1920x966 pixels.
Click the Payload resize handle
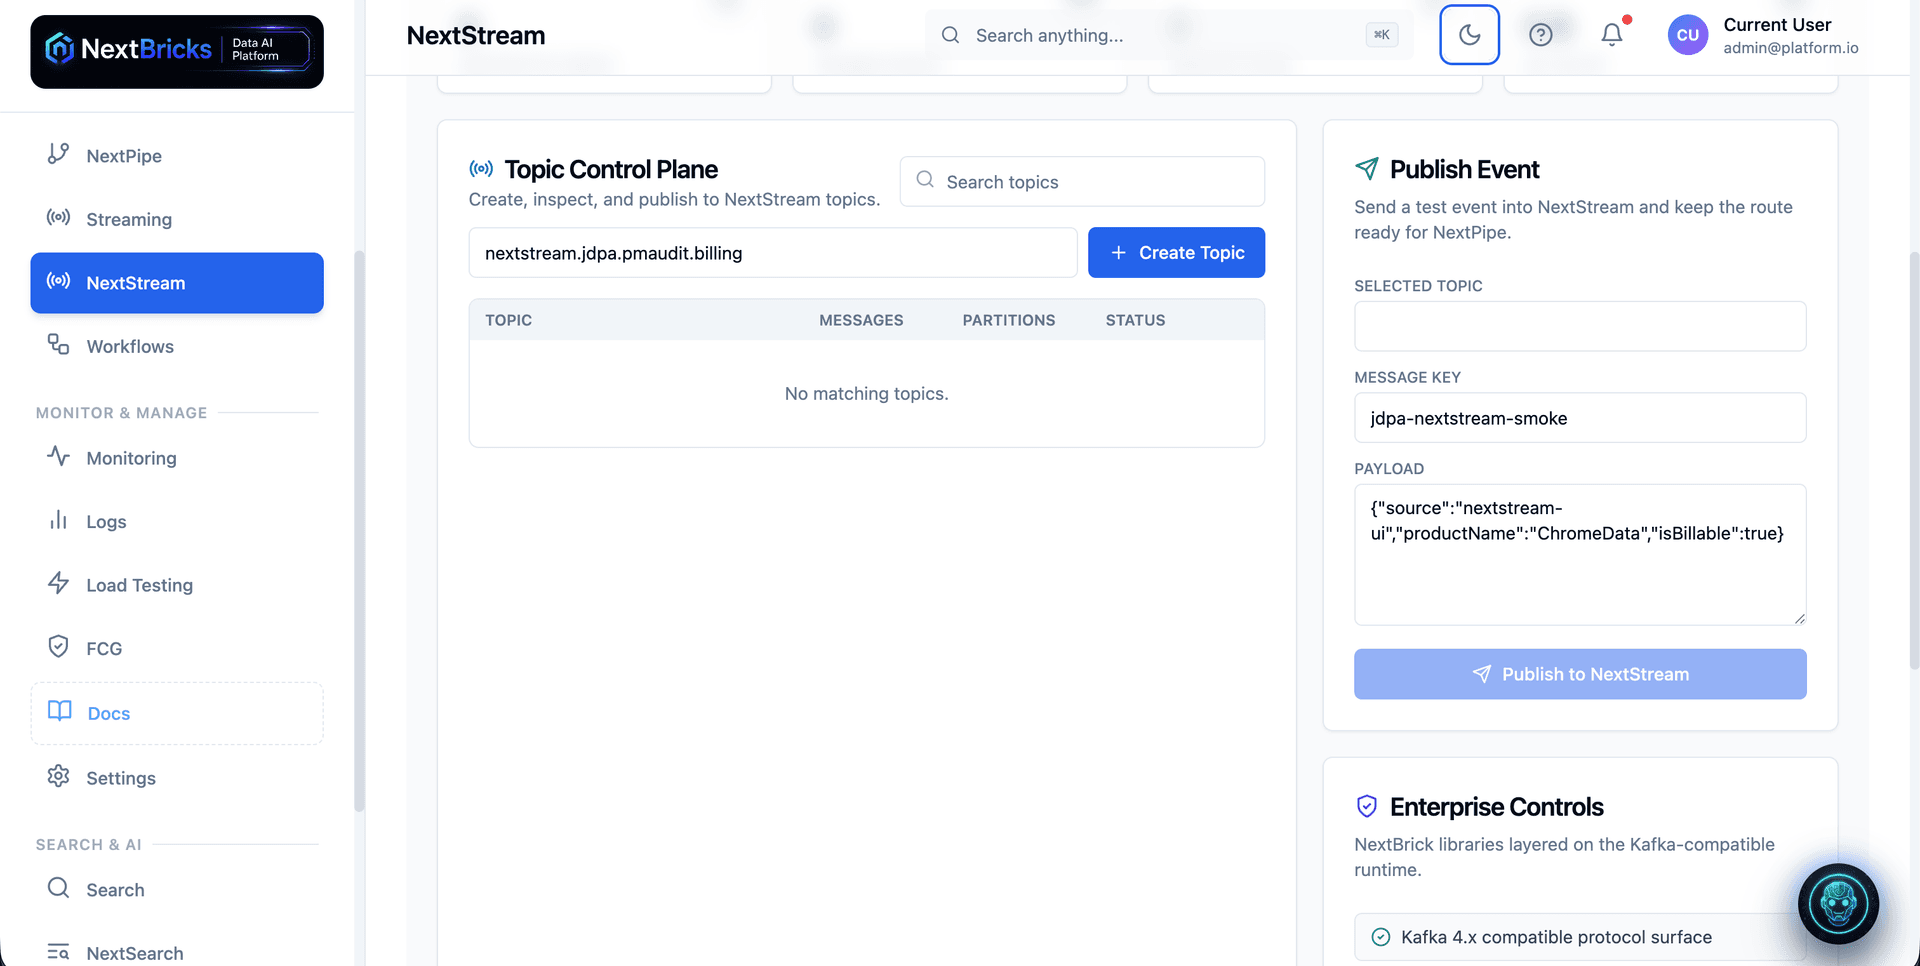click(1799, 619)
